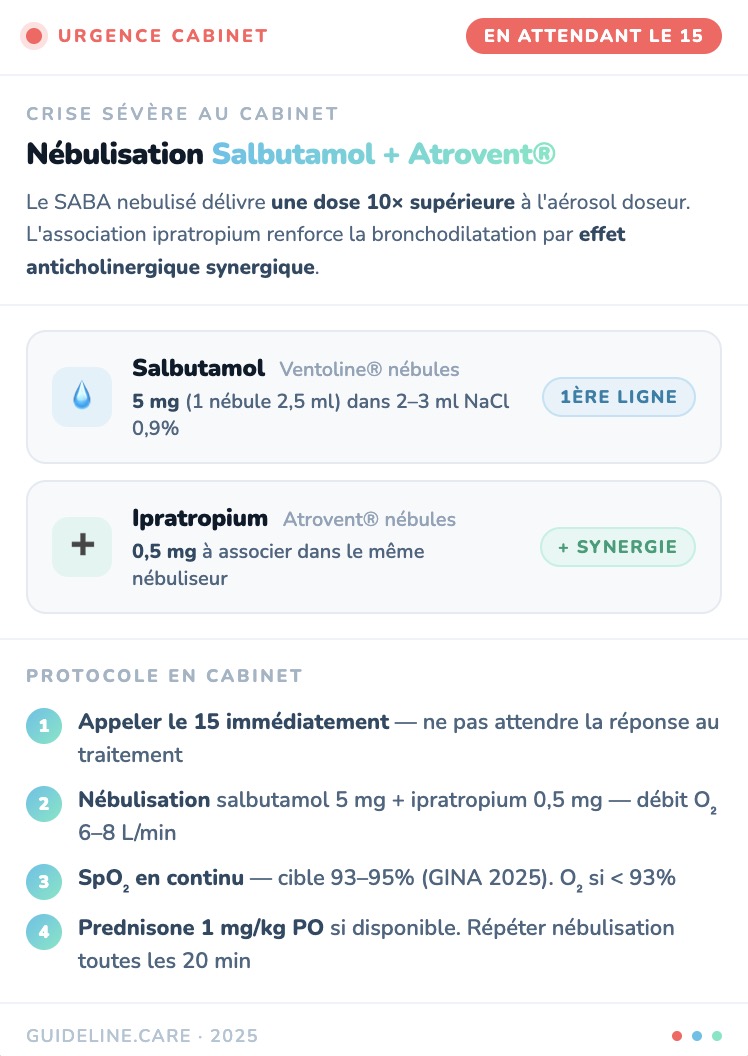Click the GUIDELINE.CARE · 2025 footer text
Image resolution: width=748 pixels, height=1056 pixels.
[142, 1036]
